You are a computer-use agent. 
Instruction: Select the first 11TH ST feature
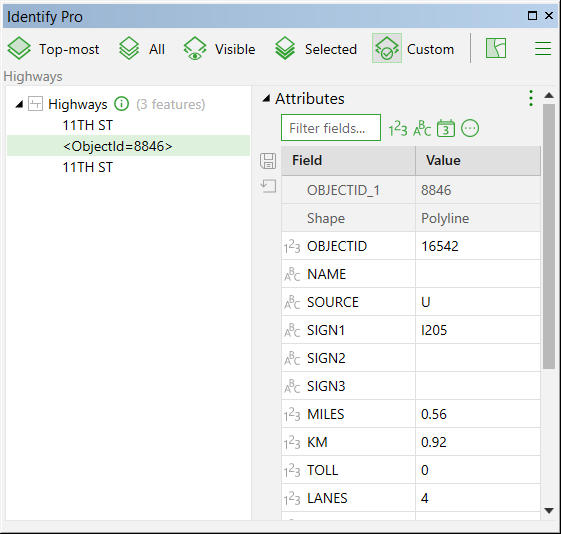[x=88, y=125]
